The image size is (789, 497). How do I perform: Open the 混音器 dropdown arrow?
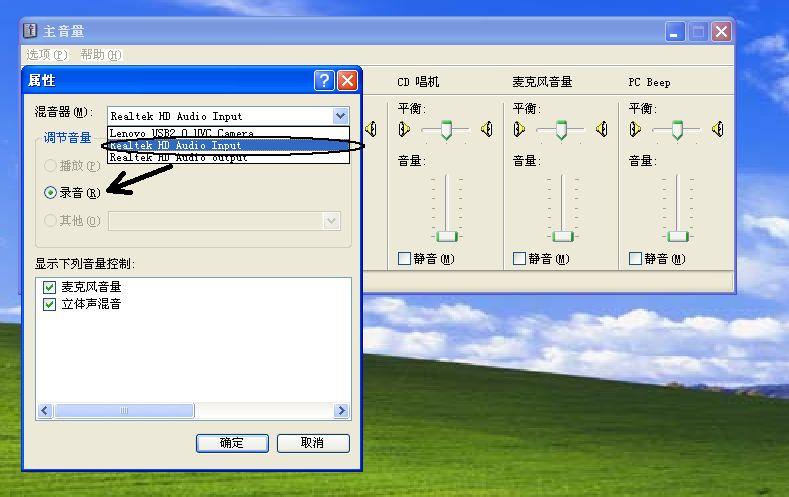pyautogui.click(x=341, y=116)
